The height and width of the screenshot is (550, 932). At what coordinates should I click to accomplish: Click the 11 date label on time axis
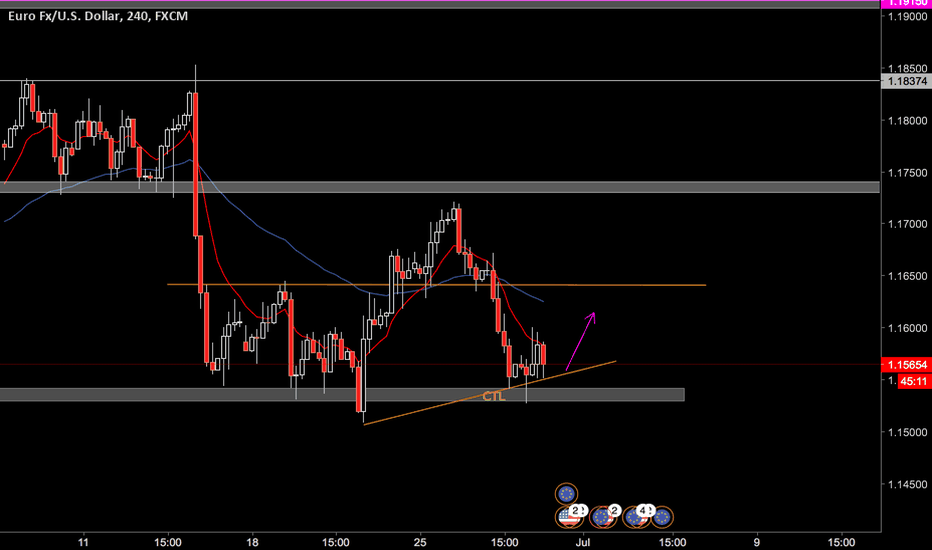coord(83,542)
